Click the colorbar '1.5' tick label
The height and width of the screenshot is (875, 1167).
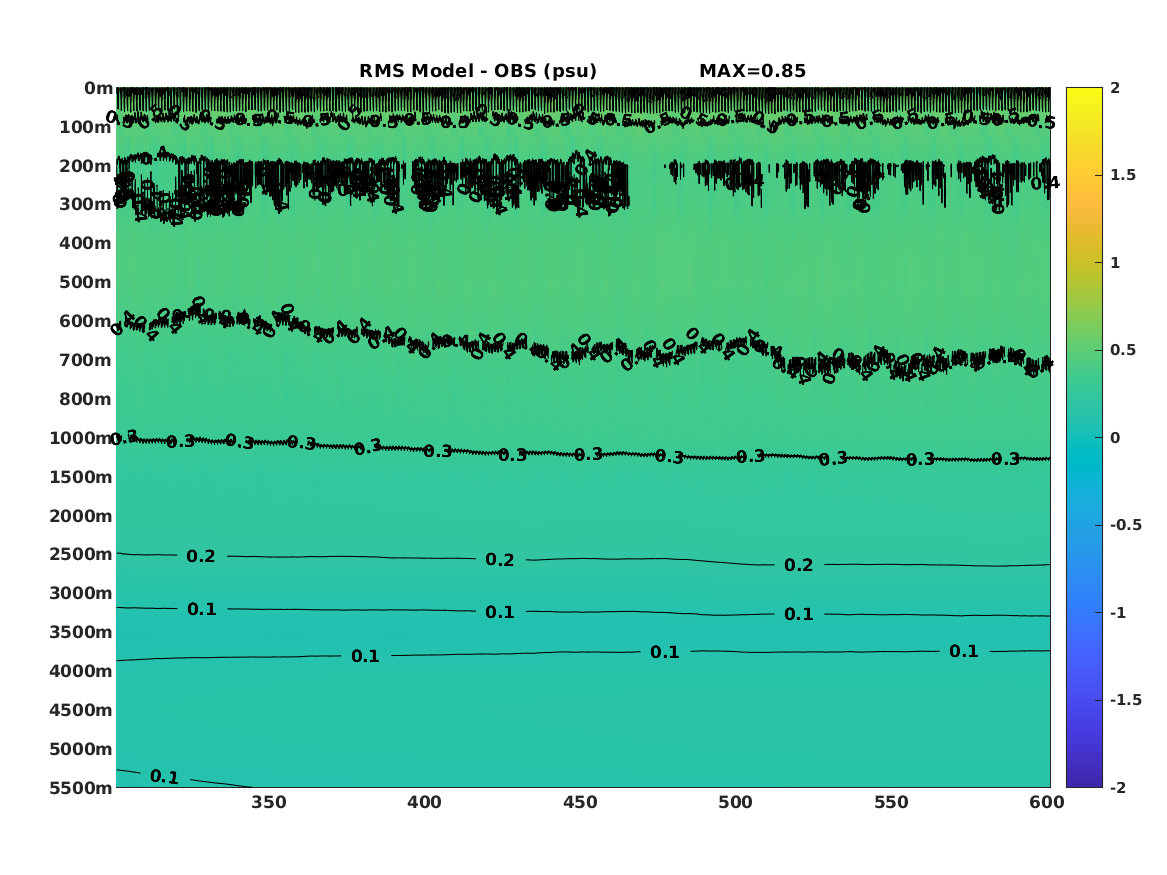point(1123,176)
